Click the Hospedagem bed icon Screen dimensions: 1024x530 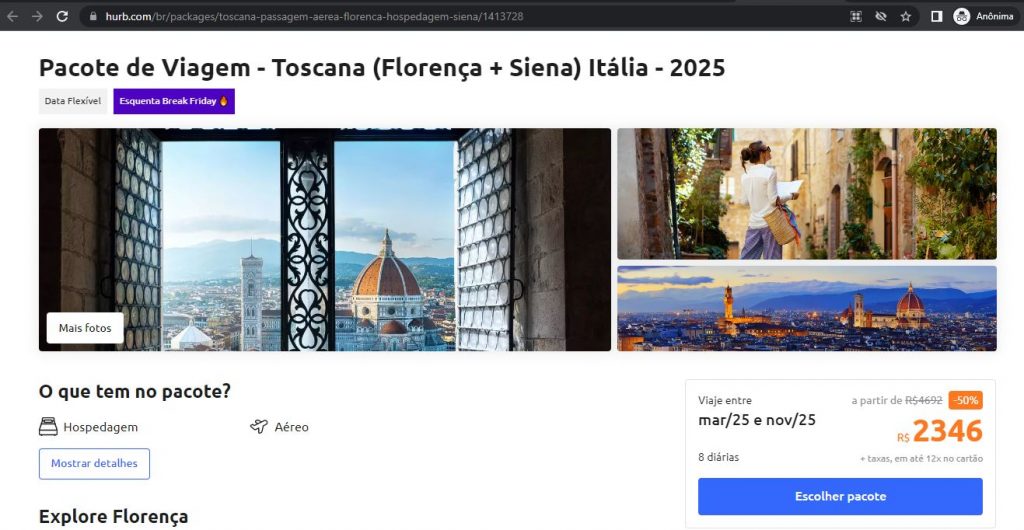[x=48, y=427]
